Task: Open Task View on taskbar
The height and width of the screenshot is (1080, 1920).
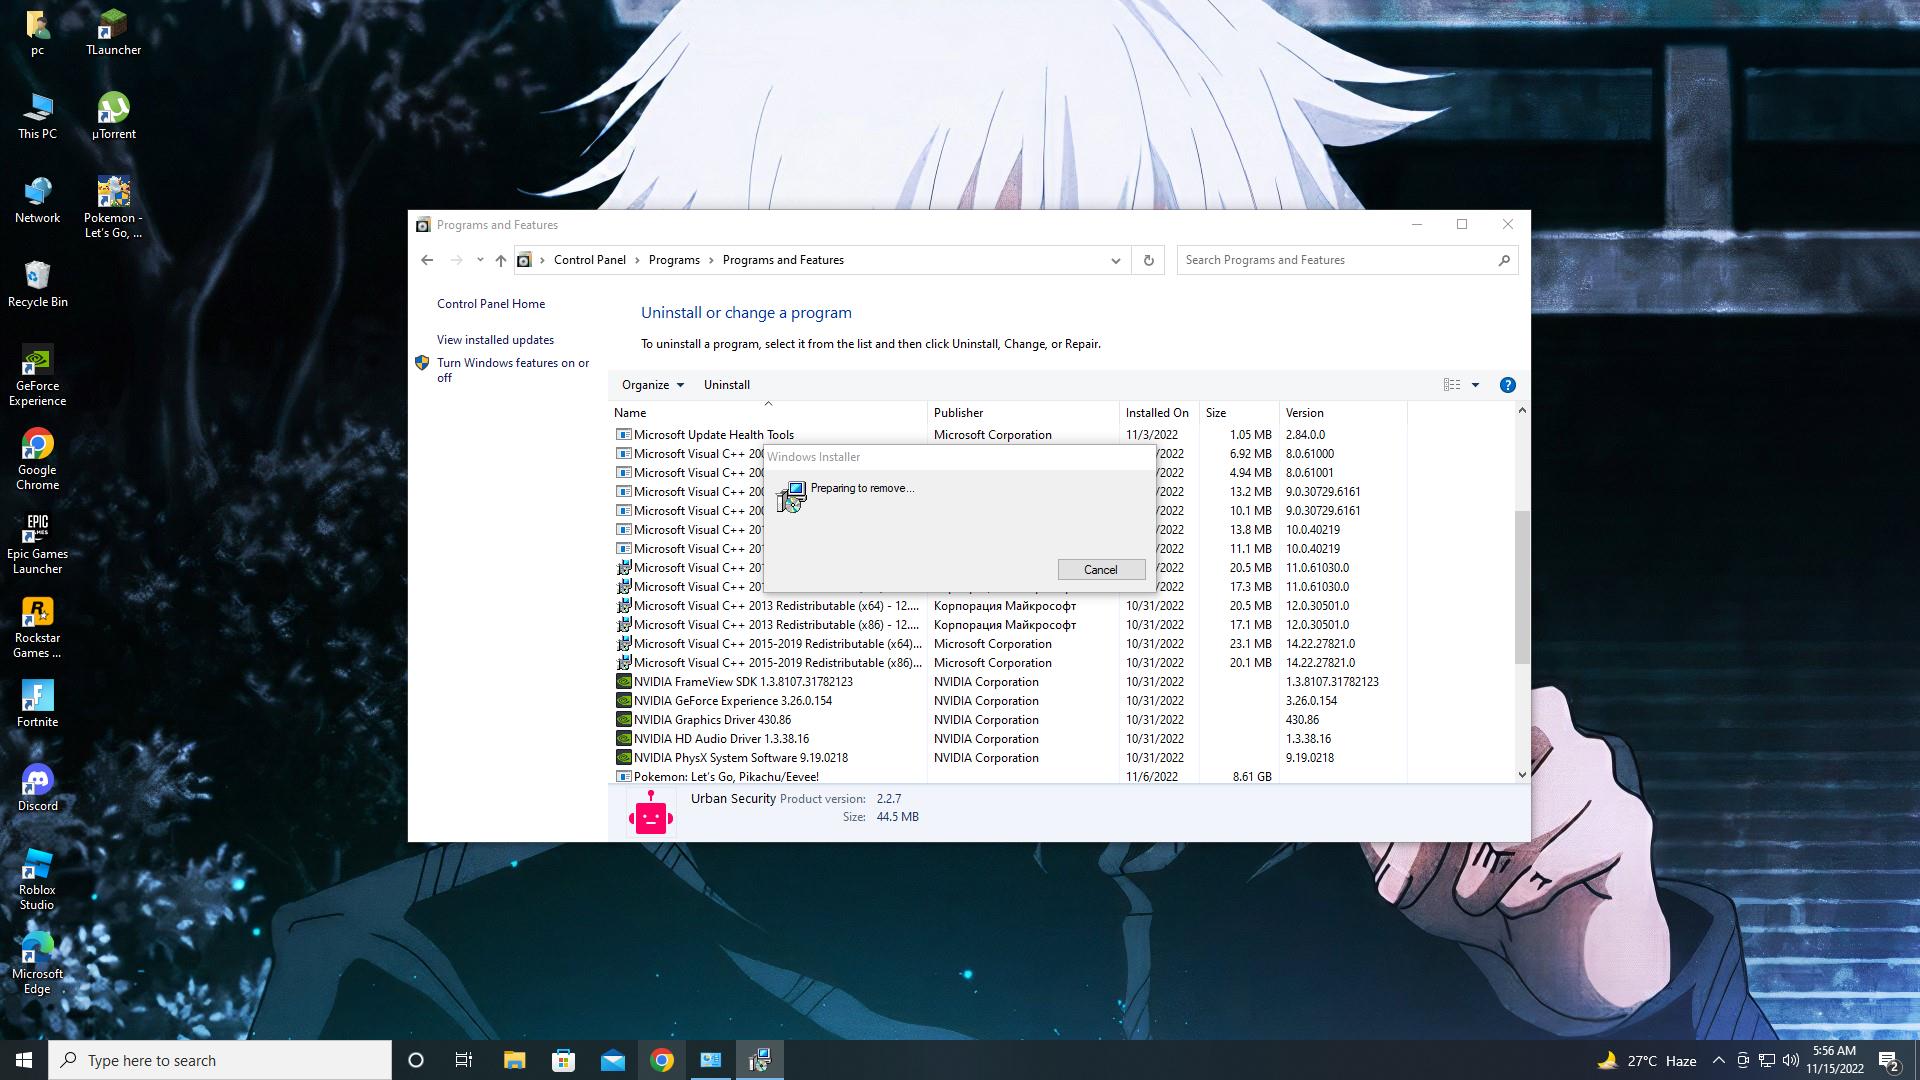Action: tap(464, 1060)
